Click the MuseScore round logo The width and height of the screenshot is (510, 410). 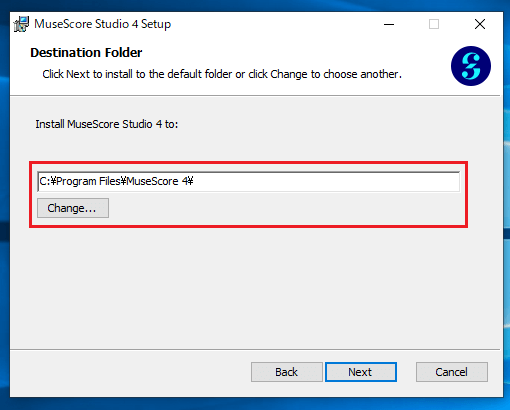[471, 66]
